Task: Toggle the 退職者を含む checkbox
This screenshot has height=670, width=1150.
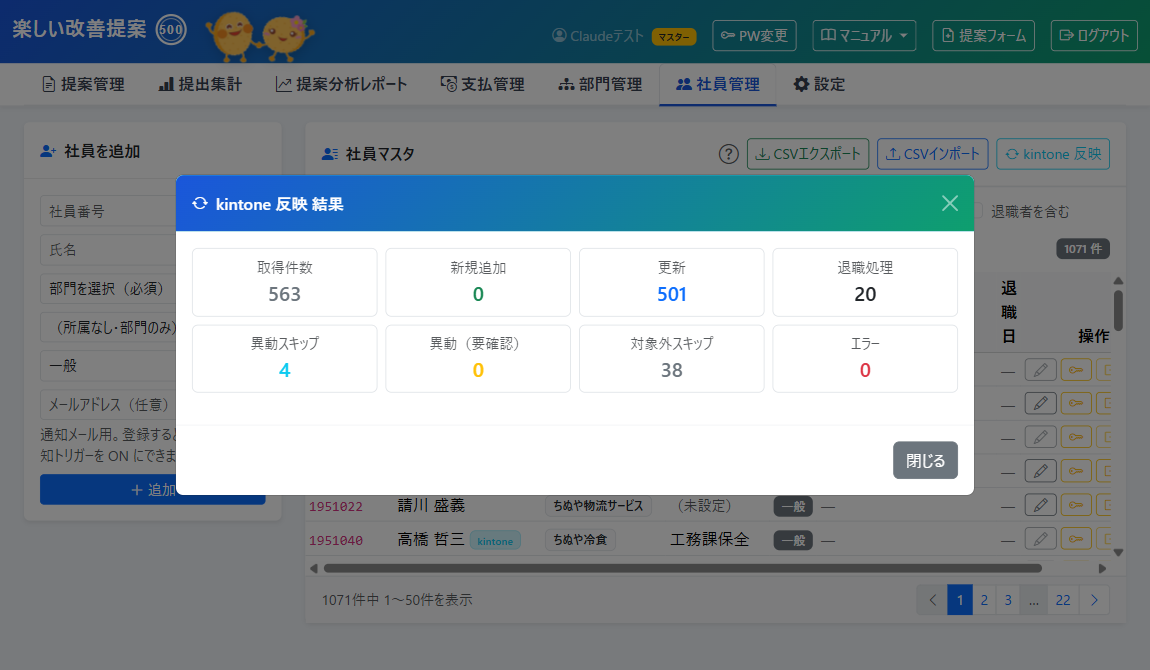Action: tap(978, 211)
